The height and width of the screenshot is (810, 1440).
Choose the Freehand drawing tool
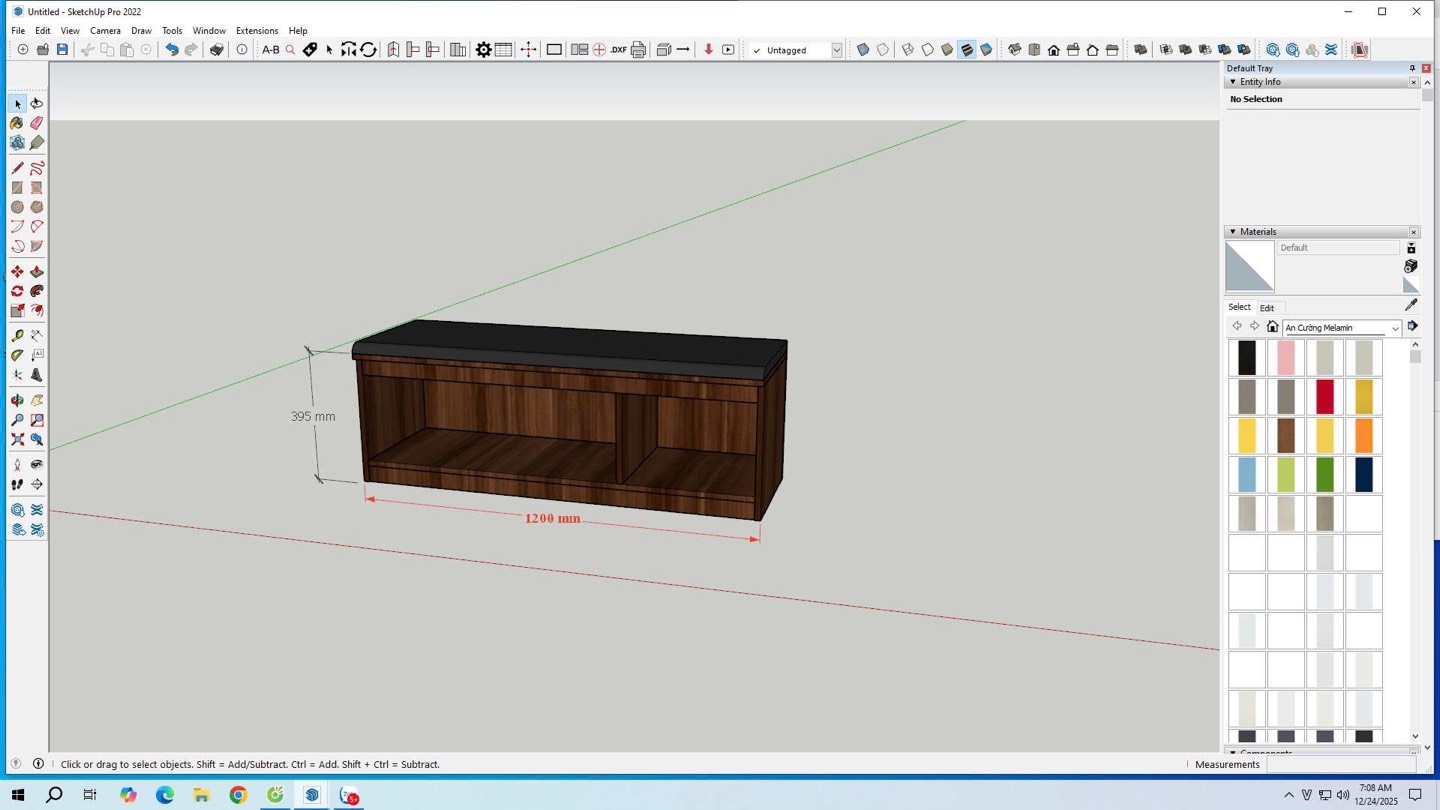tap(37, 168)
